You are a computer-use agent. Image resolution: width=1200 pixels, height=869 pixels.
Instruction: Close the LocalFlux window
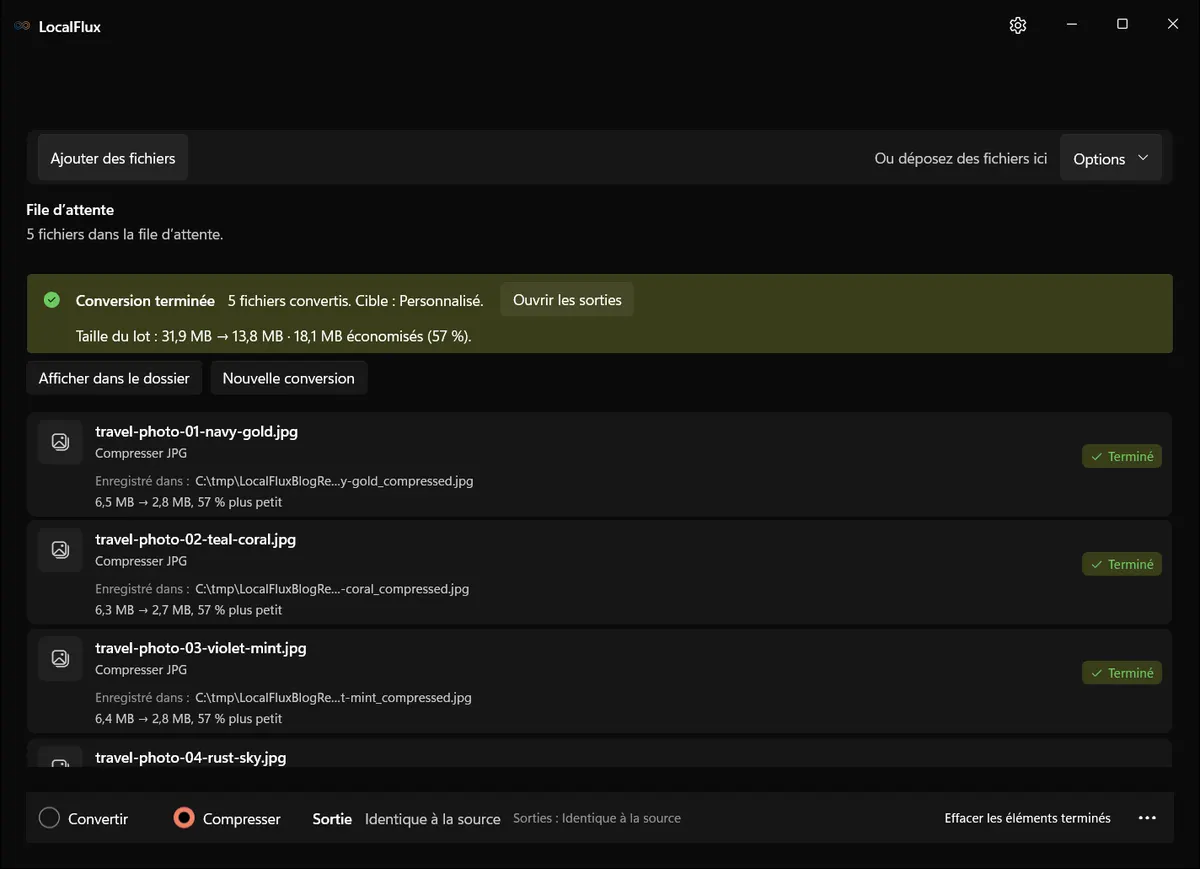[1173, 25]
